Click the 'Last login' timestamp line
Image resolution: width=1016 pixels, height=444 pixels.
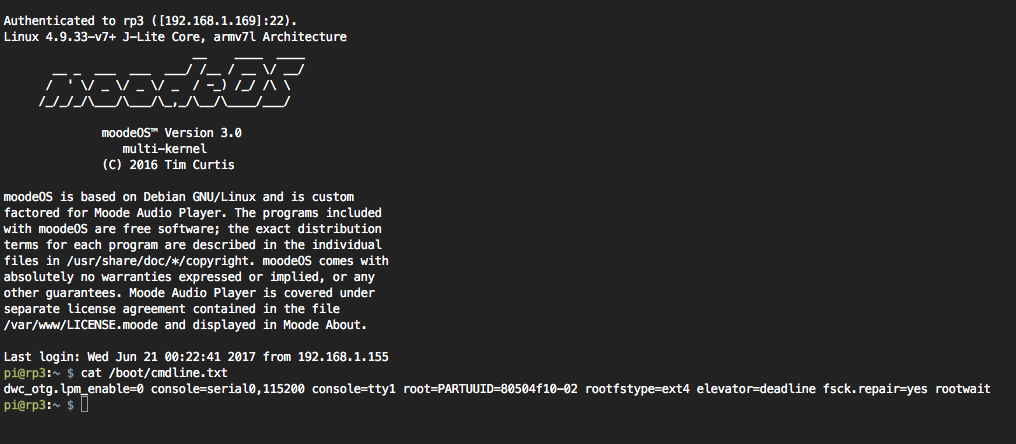(196, 356)
